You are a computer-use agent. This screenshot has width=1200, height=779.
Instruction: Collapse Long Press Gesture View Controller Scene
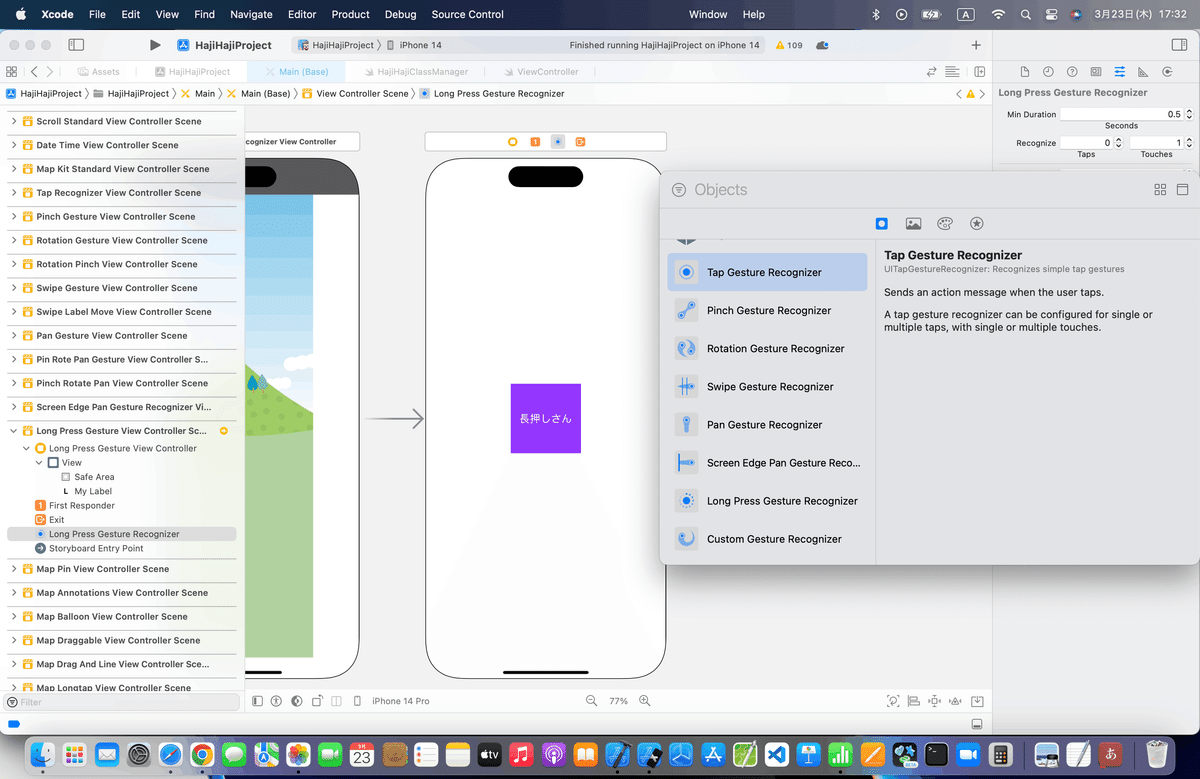point(14,431)
